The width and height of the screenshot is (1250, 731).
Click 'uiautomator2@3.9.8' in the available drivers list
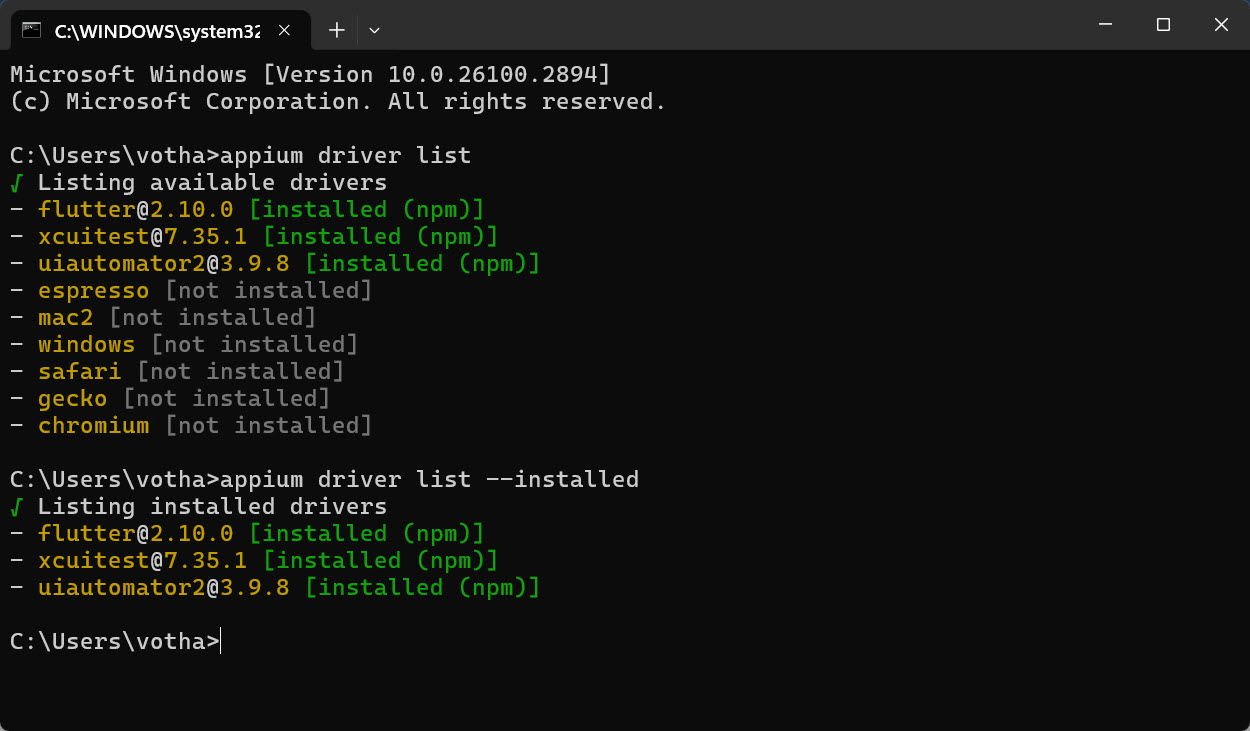pos(164,263)
